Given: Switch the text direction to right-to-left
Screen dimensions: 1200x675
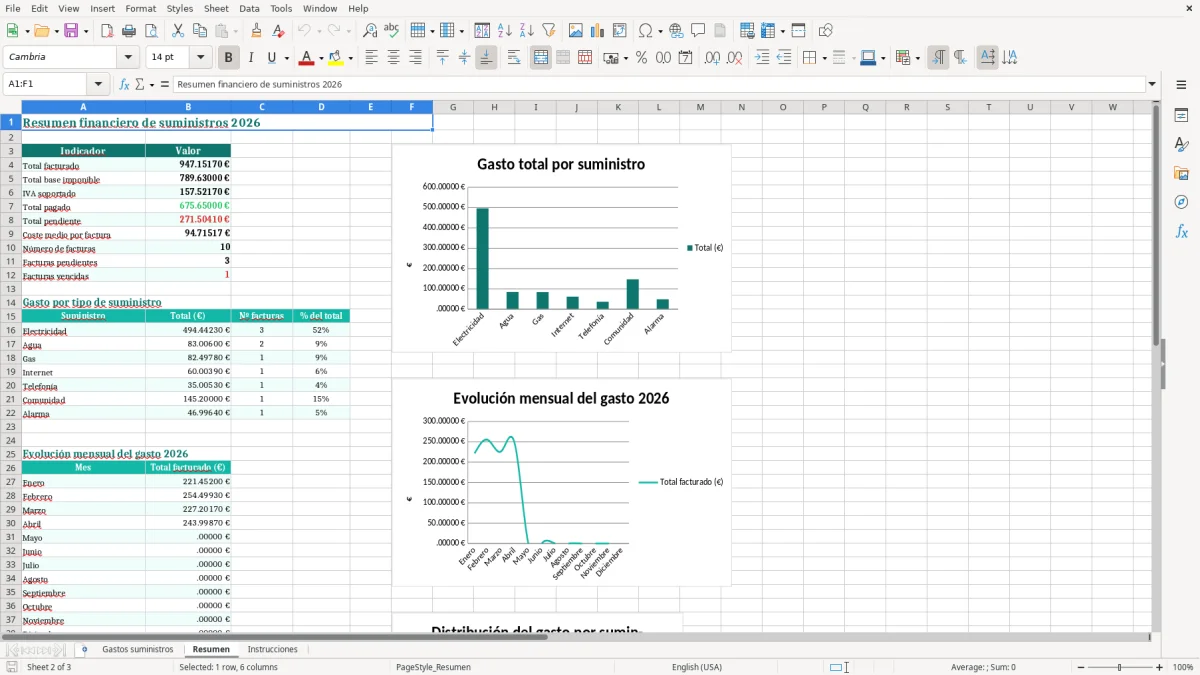Looking at the screenshot, I should point(960,58).
